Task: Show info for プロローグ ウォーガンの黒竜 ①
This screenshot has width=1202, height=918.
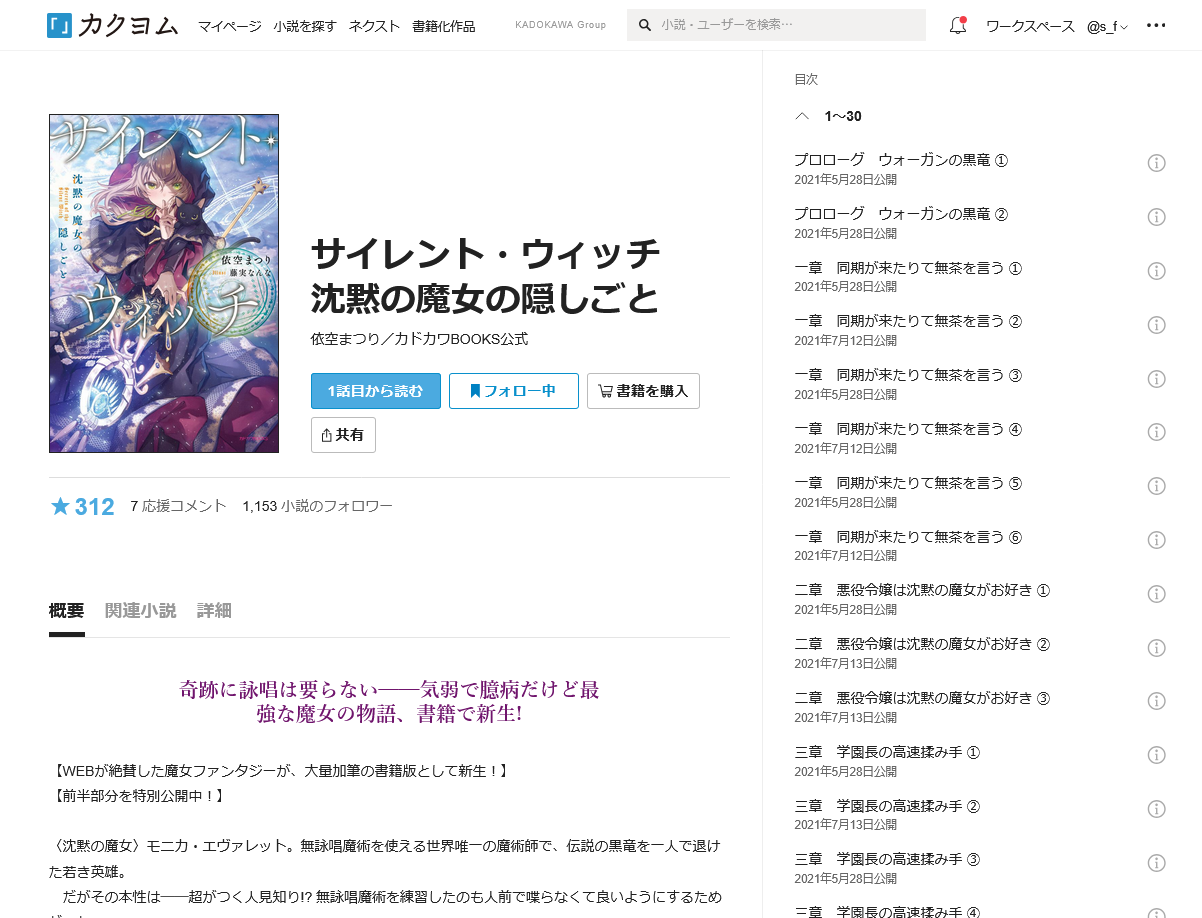Action: pyautogui.click(x=1156, y=163)
